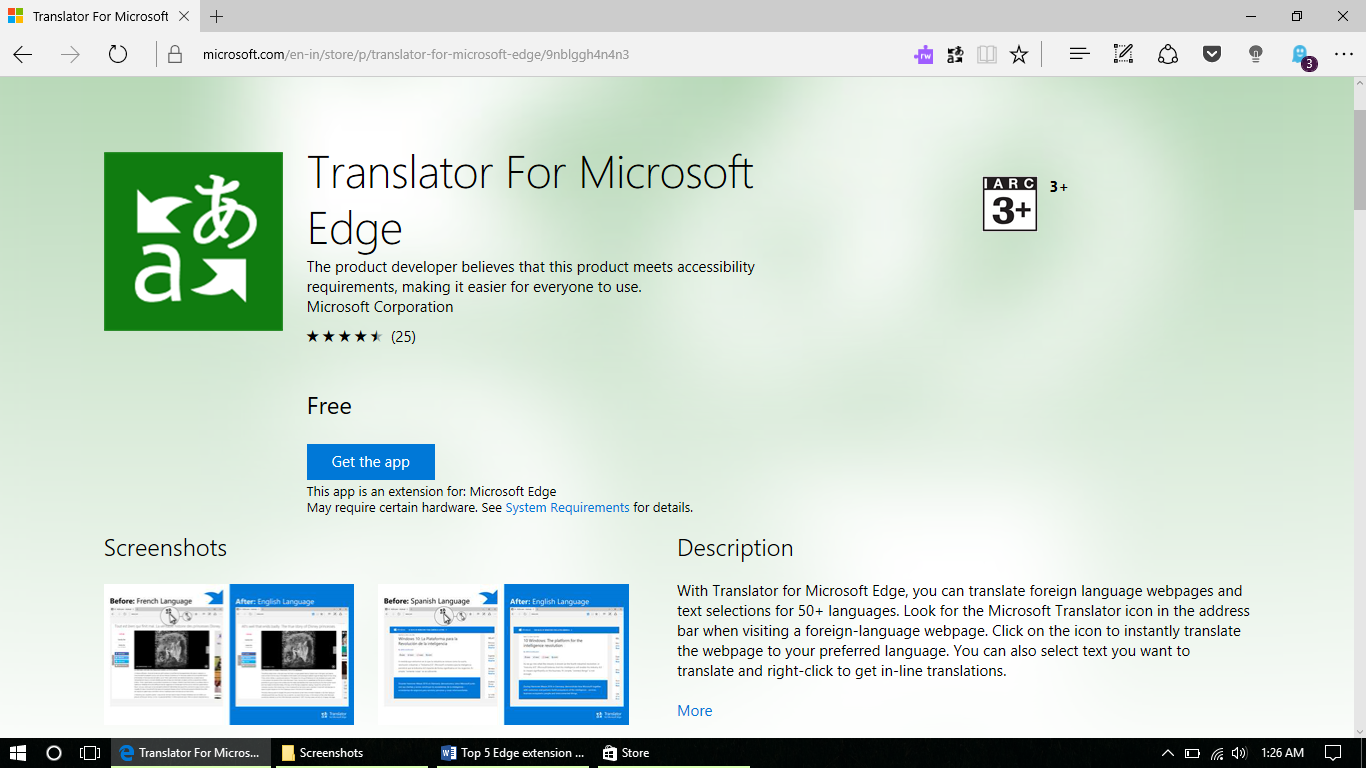
Task: Select the star rating control
Action: [x=344, y=337]
